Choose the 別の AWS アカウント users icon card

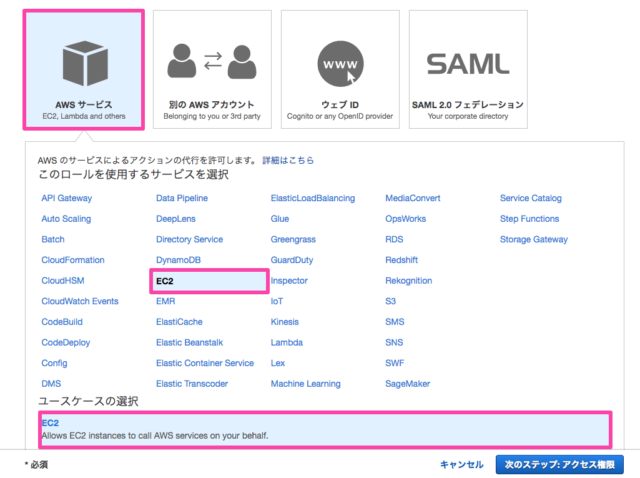coord(212,70)
